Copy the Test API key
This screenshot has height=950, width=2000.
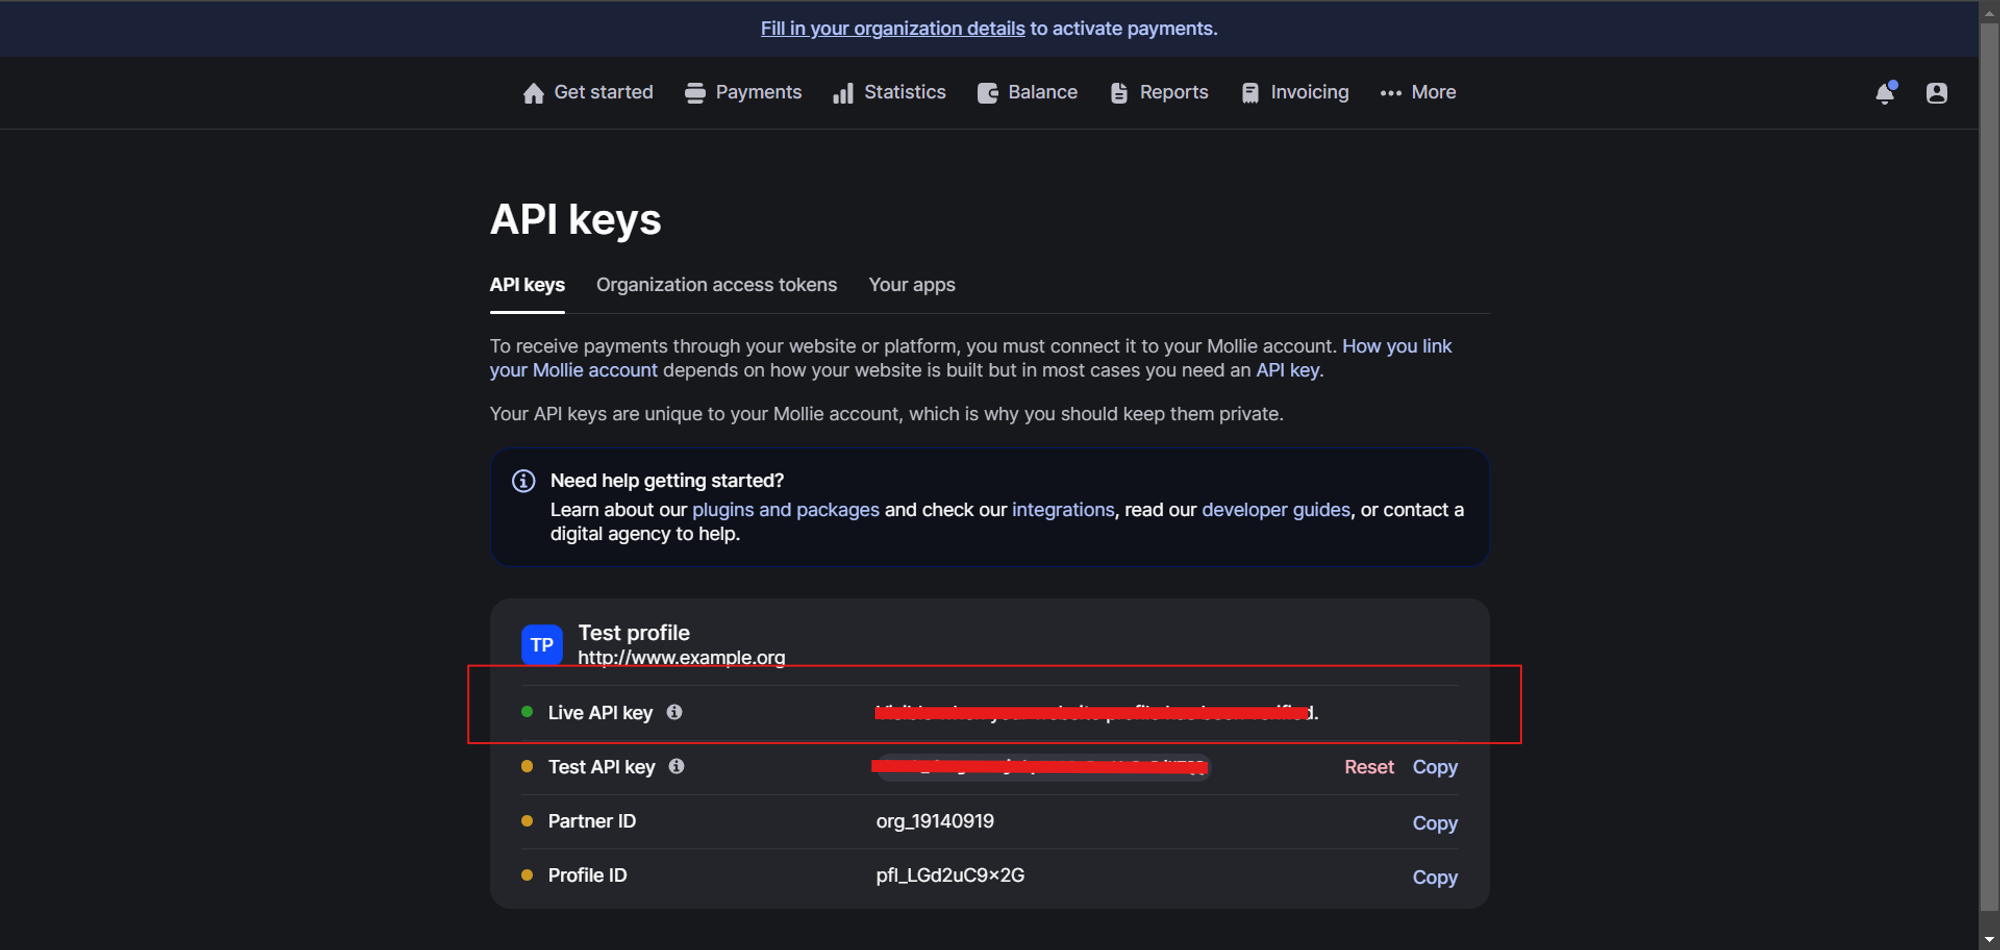(x=1434, y=767)
